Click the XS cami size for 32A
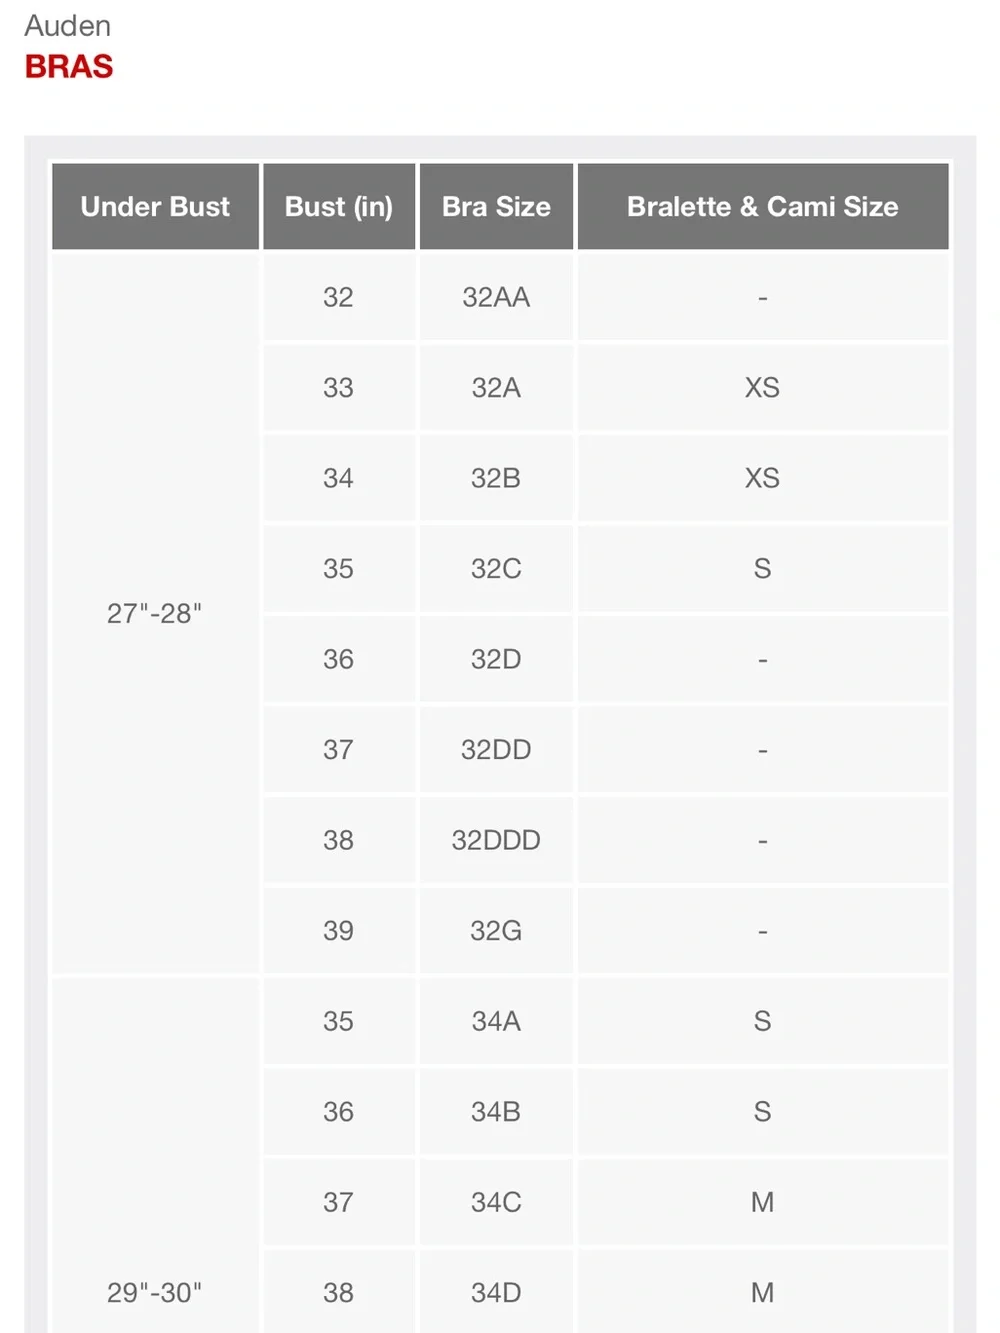This screenshot has width=1000, height=1333. pyautogui.click(x=763, y=387)
